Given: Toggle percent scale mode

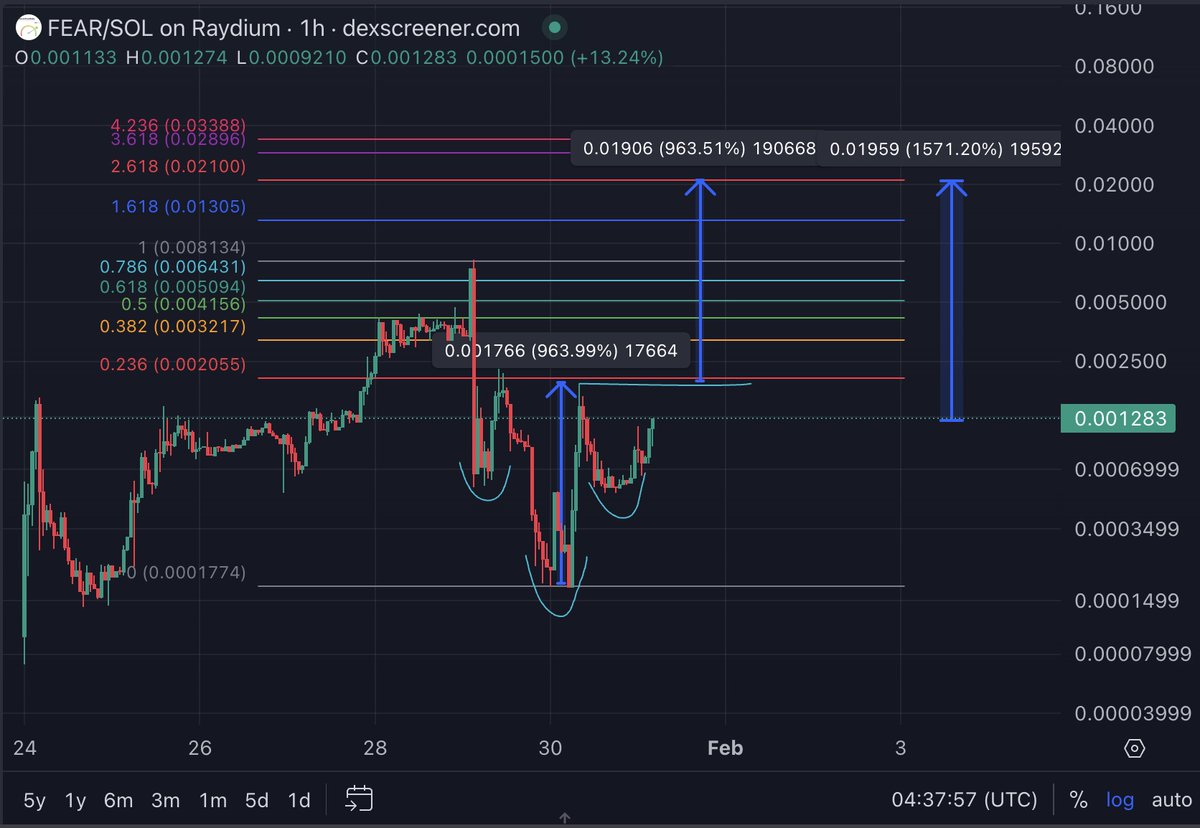Looking at the screenshot, I should pos(1078,800).
